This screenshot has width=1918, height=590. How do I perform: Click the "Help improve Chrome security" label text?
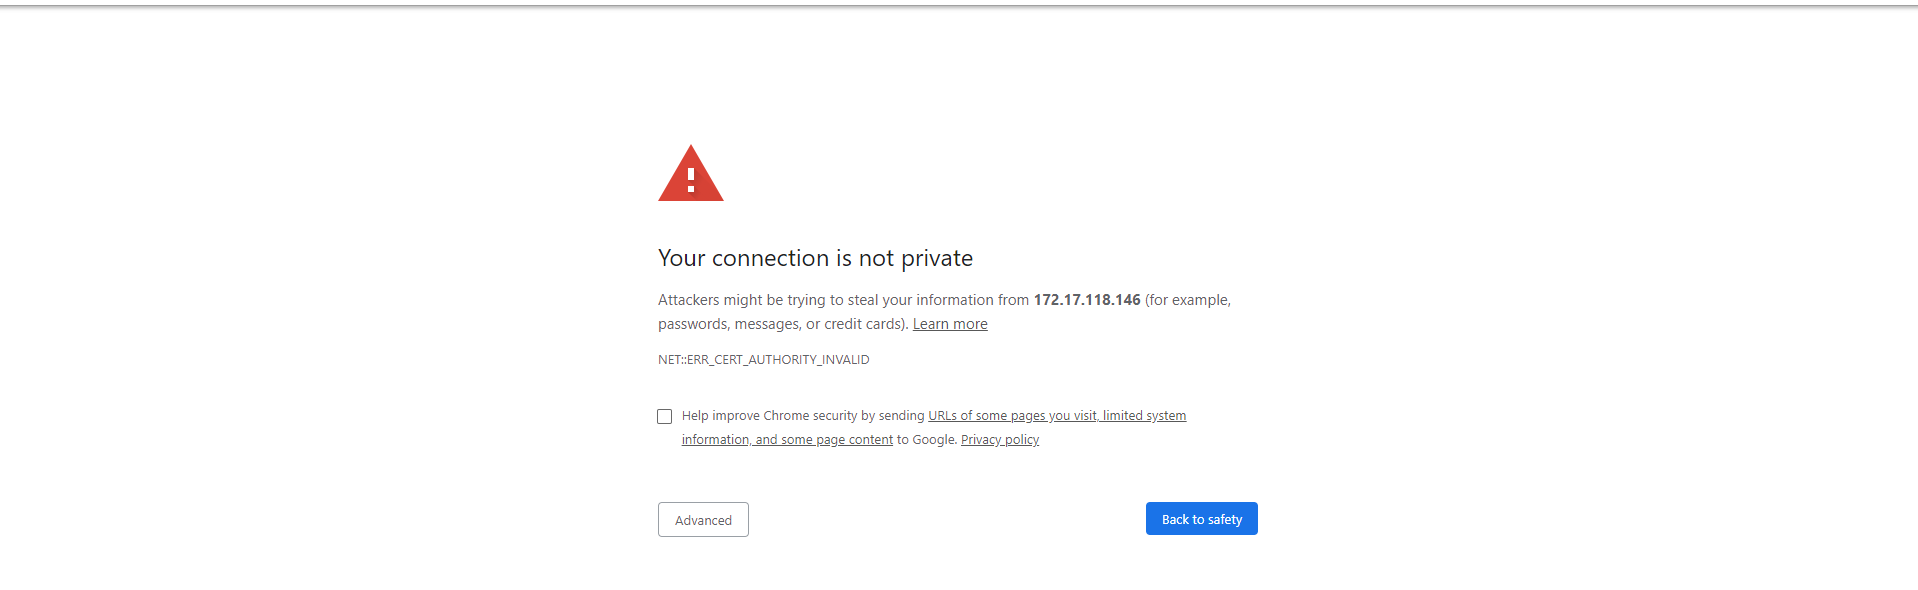click(803, 416)
